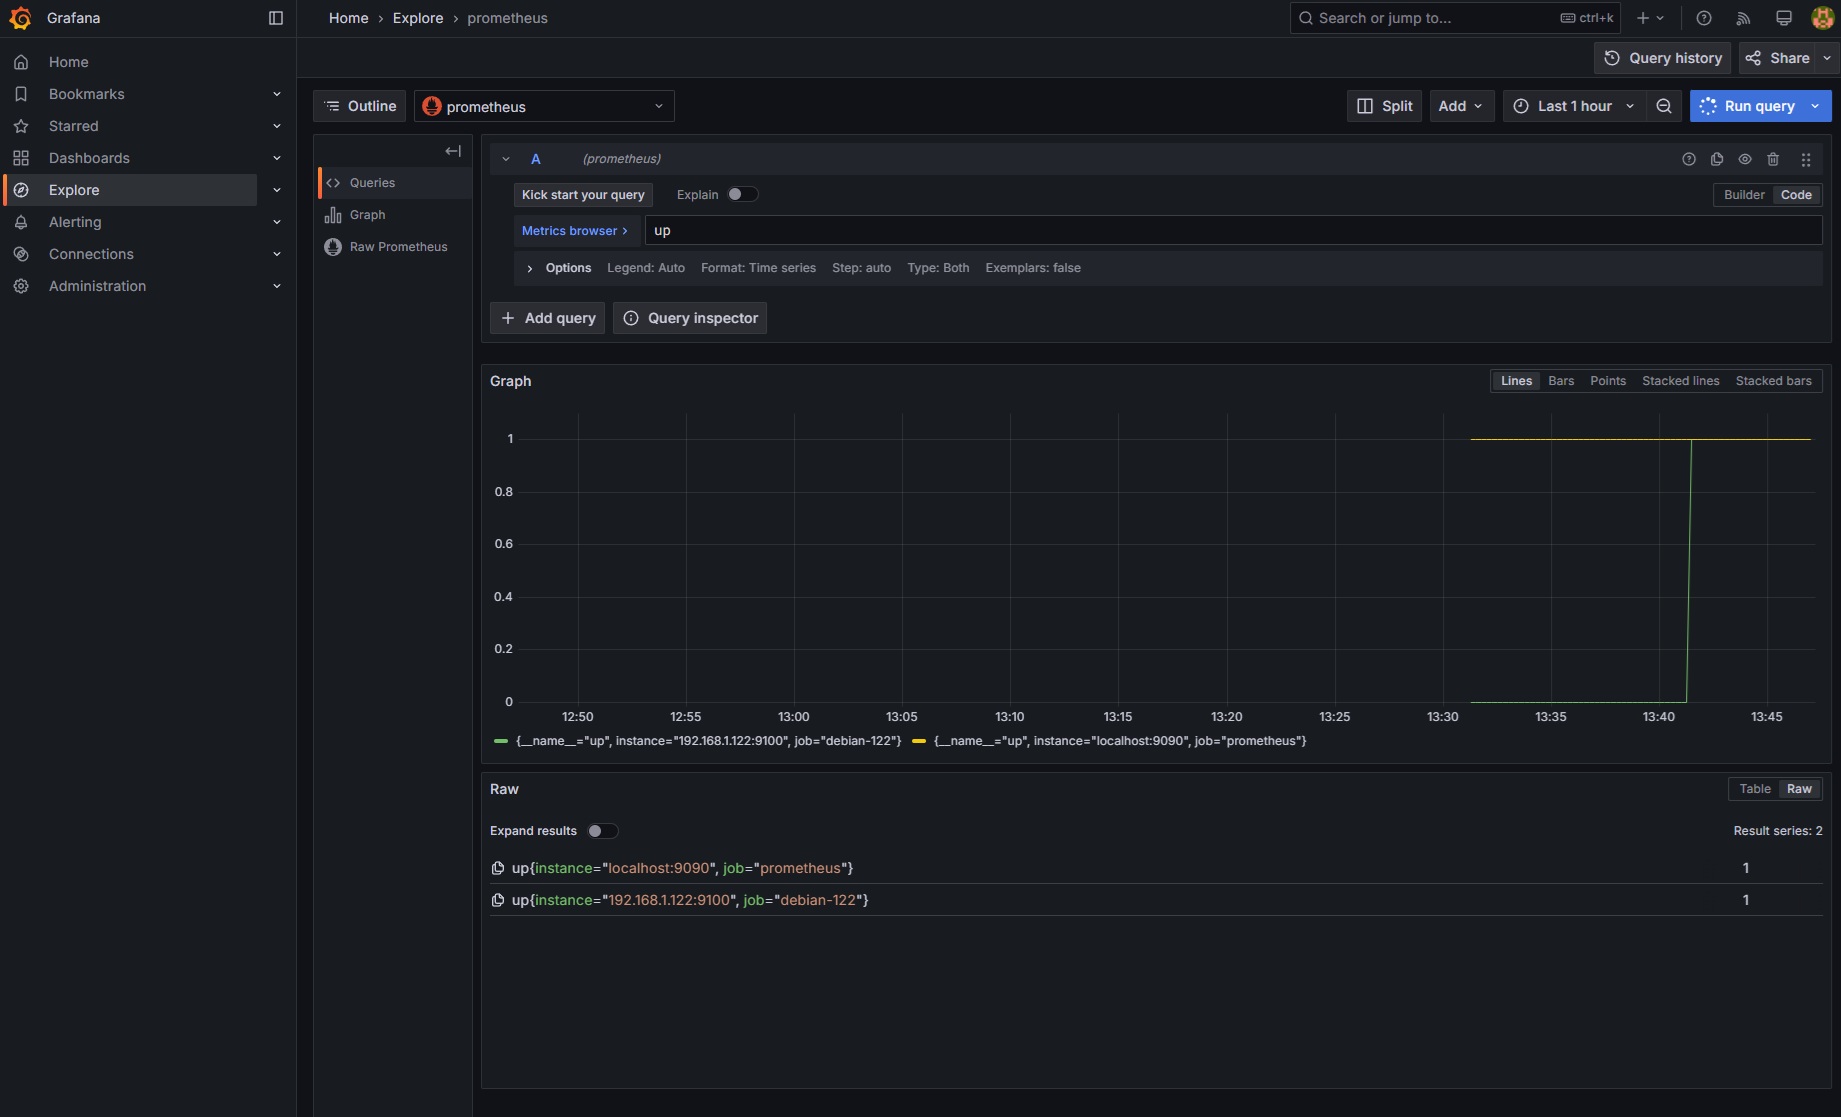Viewport: 1841px width, 1117px height.
Task: Hide query A response with eye icon
Action: 1745,159
